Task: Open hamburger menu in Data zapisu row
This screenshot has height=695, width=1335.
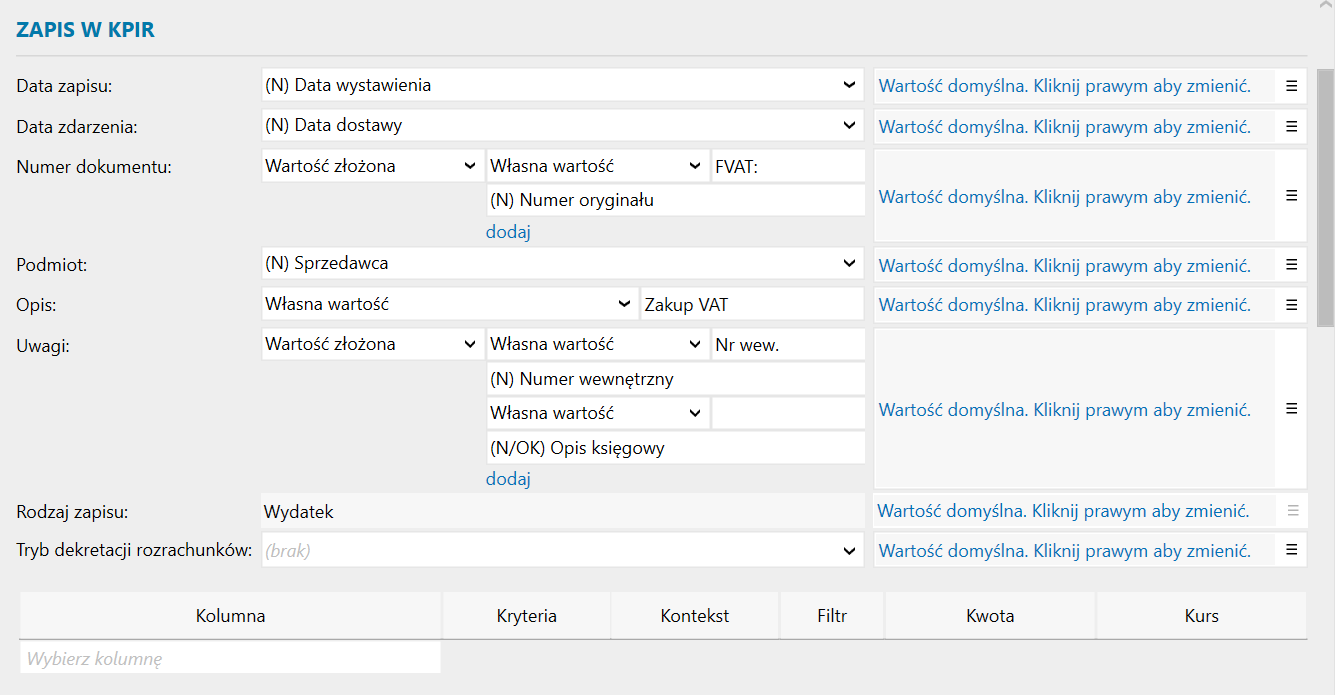Action: [1291, 86]
